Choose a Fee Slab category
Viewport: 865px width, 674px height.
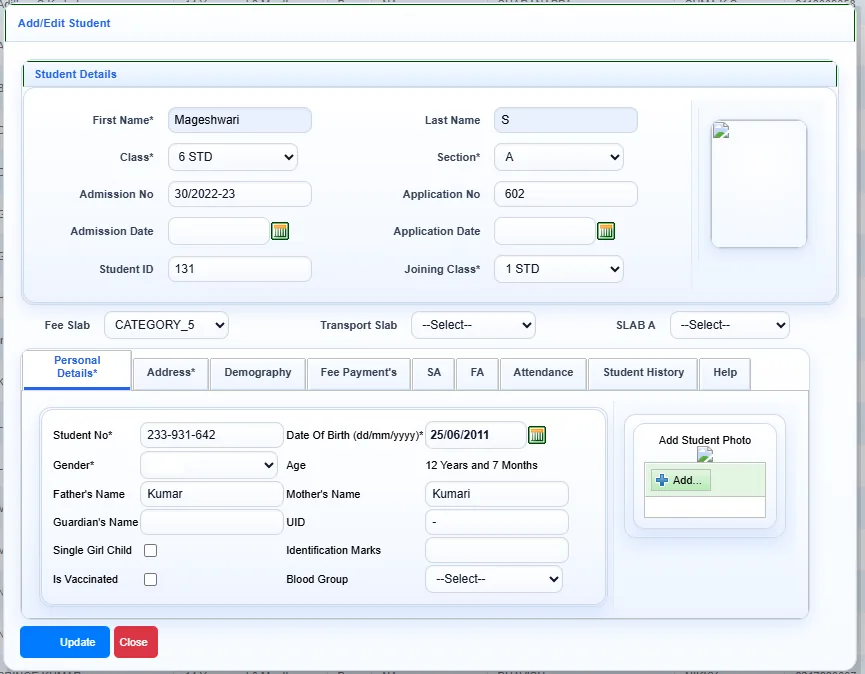pos(166,325)
